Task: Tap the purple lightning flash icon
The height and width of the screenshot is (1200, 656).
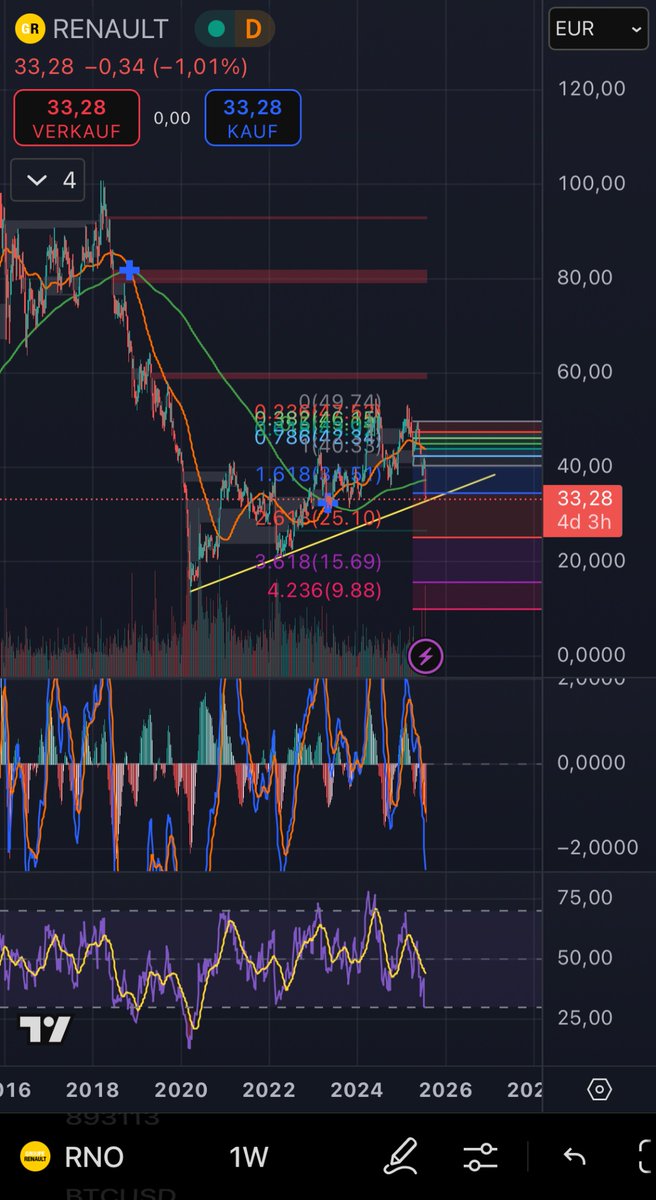Action: click(x=426, y=656)
